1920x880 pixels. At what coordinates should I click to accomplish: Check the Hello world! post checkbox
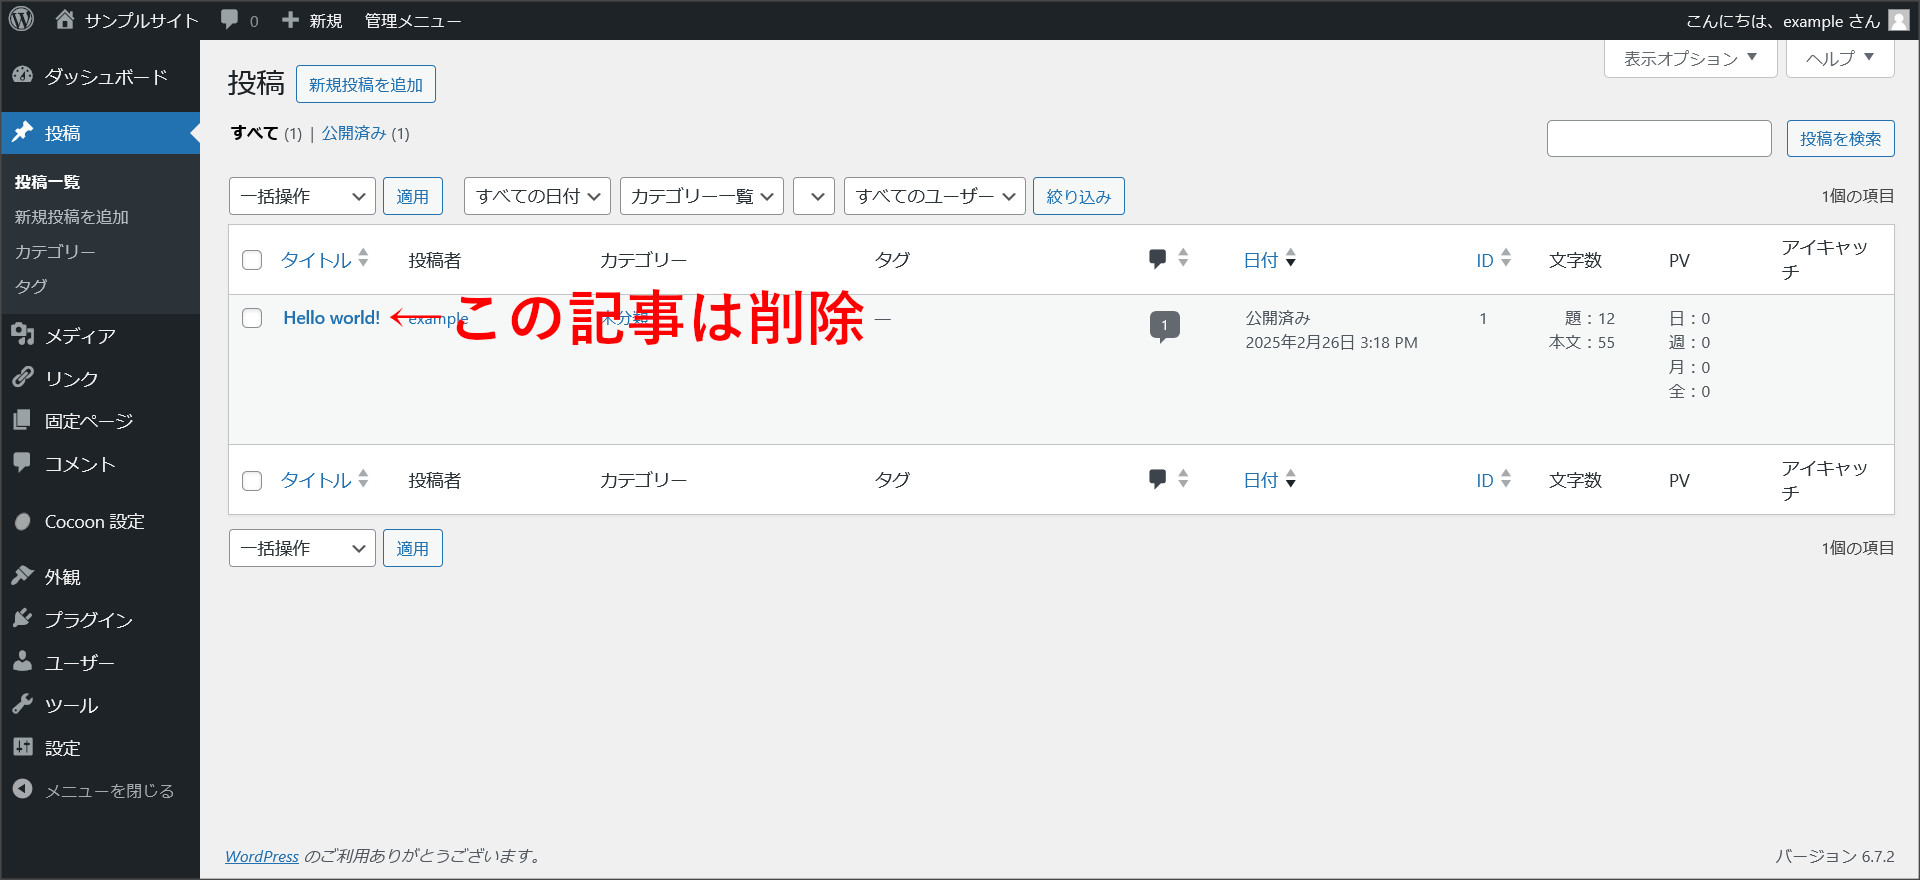click(x=252, y=318)
